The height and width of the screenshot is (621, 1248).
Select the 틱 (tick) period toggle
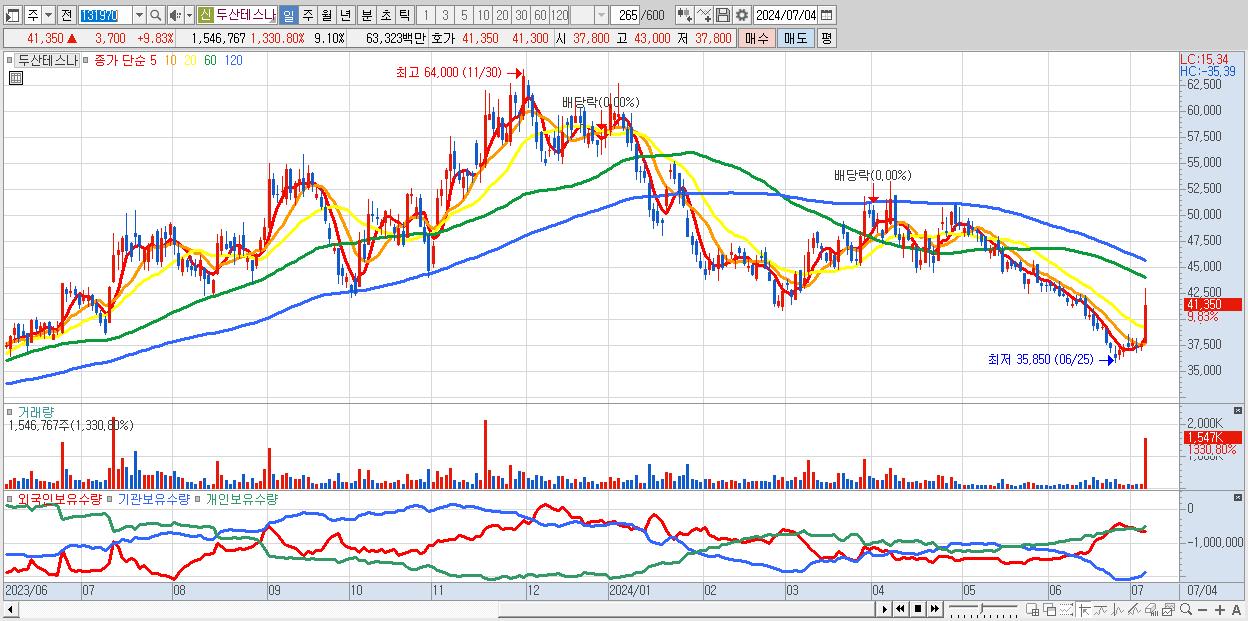(x=404, y=15)
